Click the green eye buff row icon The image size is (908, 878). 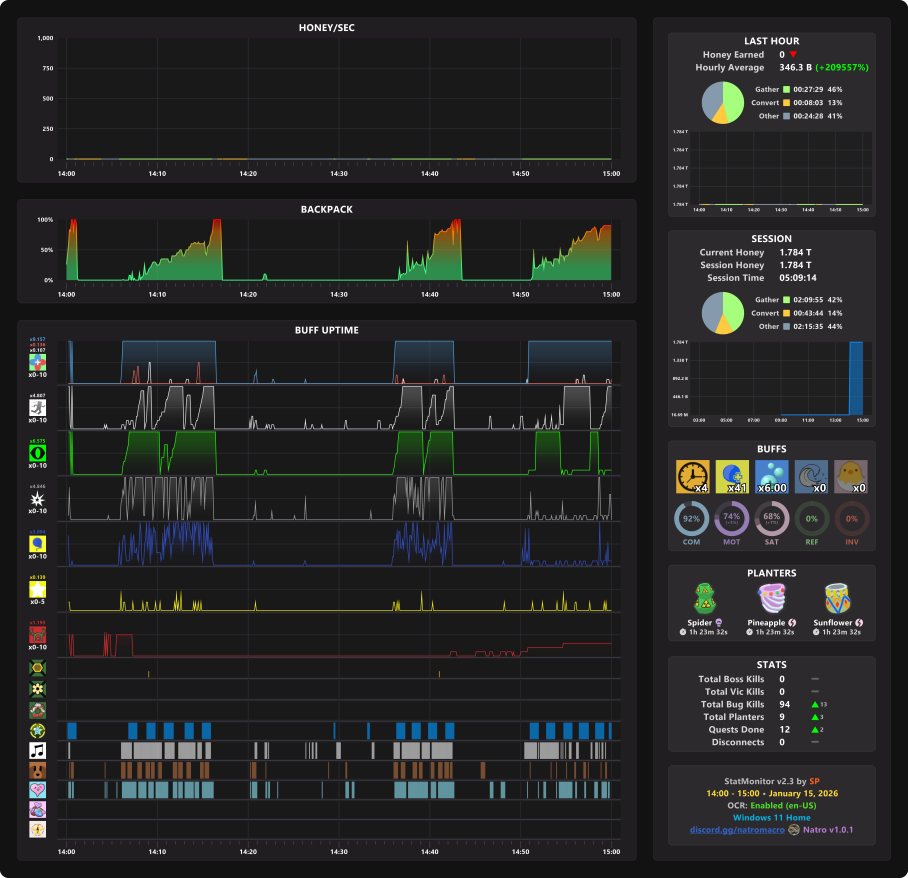[38, 453]
